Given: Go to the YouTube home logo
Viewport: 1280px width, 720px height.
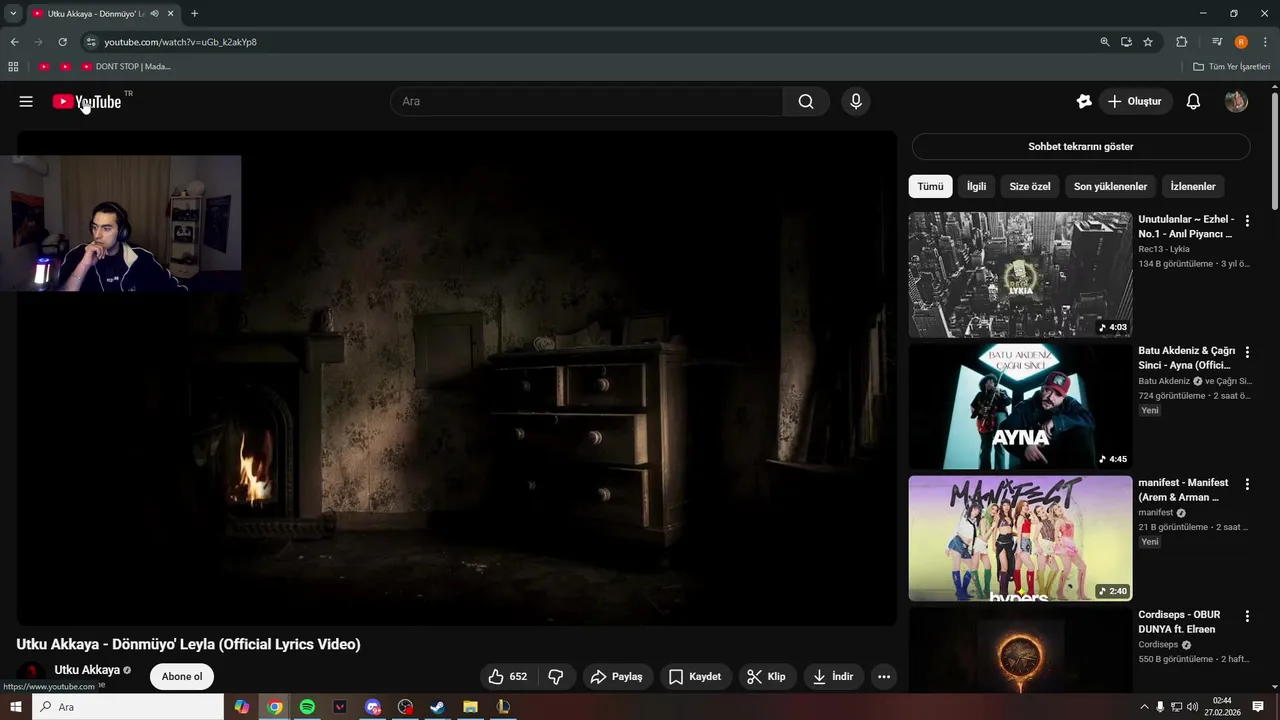Looking at the screenshot, I should [x=87, y=101].
